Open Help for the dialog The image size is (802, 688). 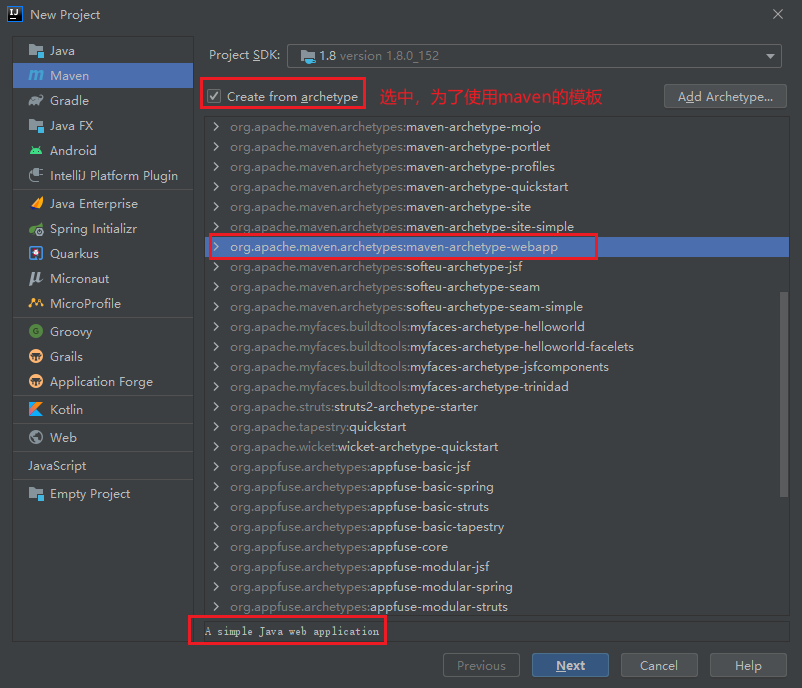(x=747, y=665)
